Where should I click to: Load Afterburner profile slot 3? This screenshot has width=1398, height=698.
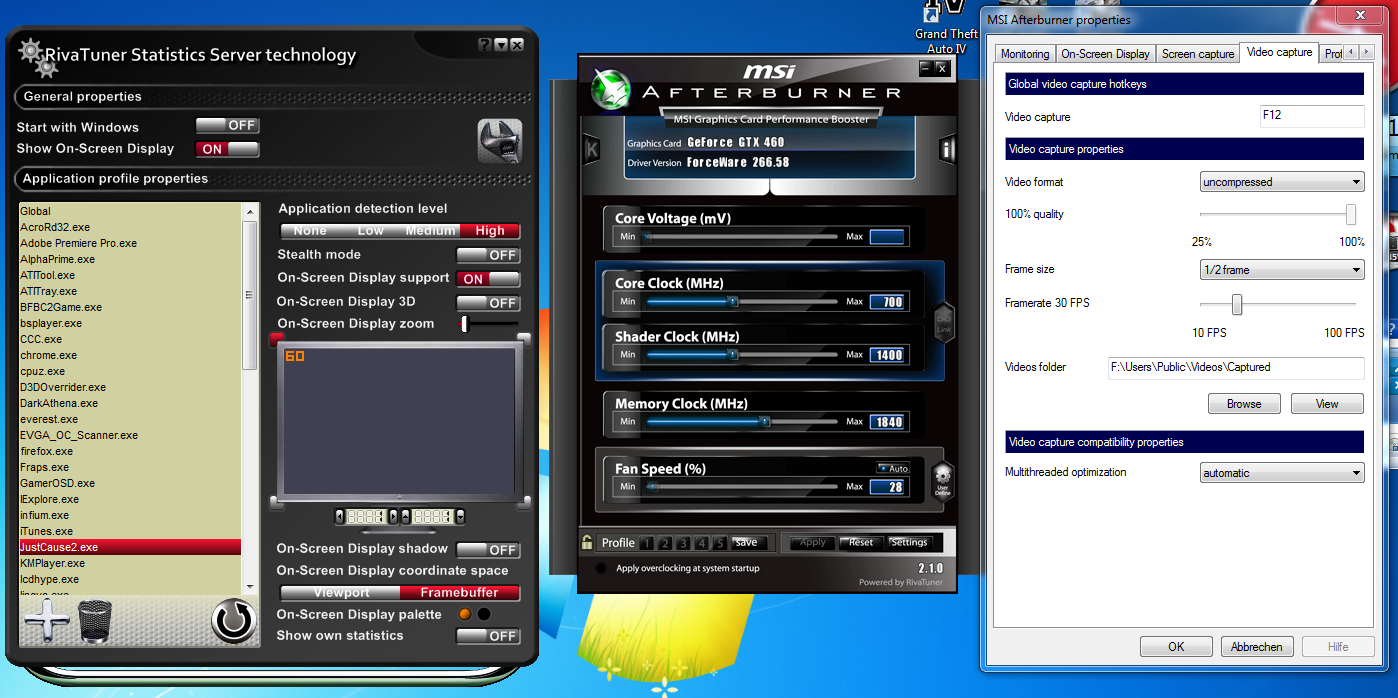(x=683, y=543)
